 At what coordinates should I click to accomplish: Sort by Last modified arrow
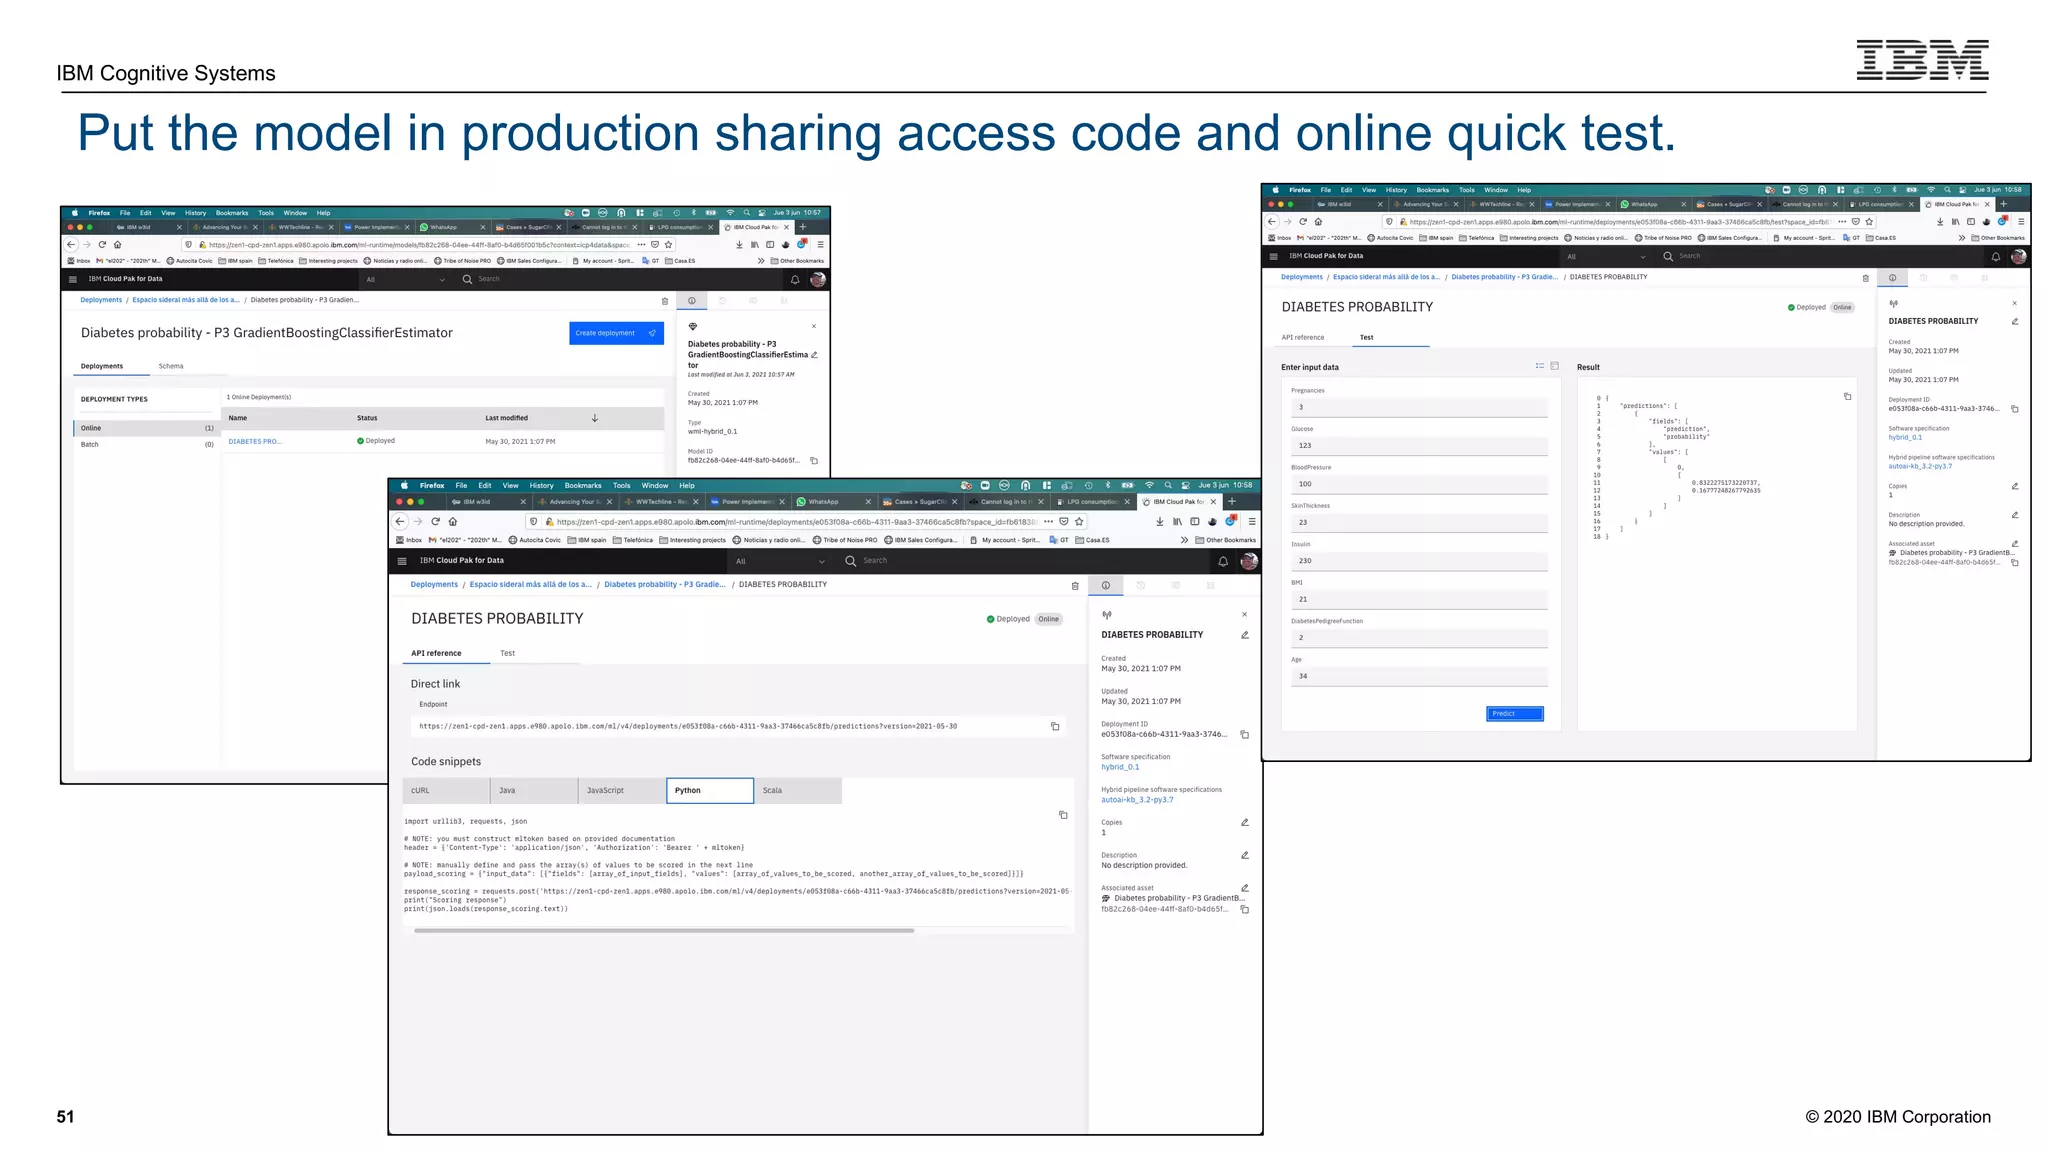595,418
